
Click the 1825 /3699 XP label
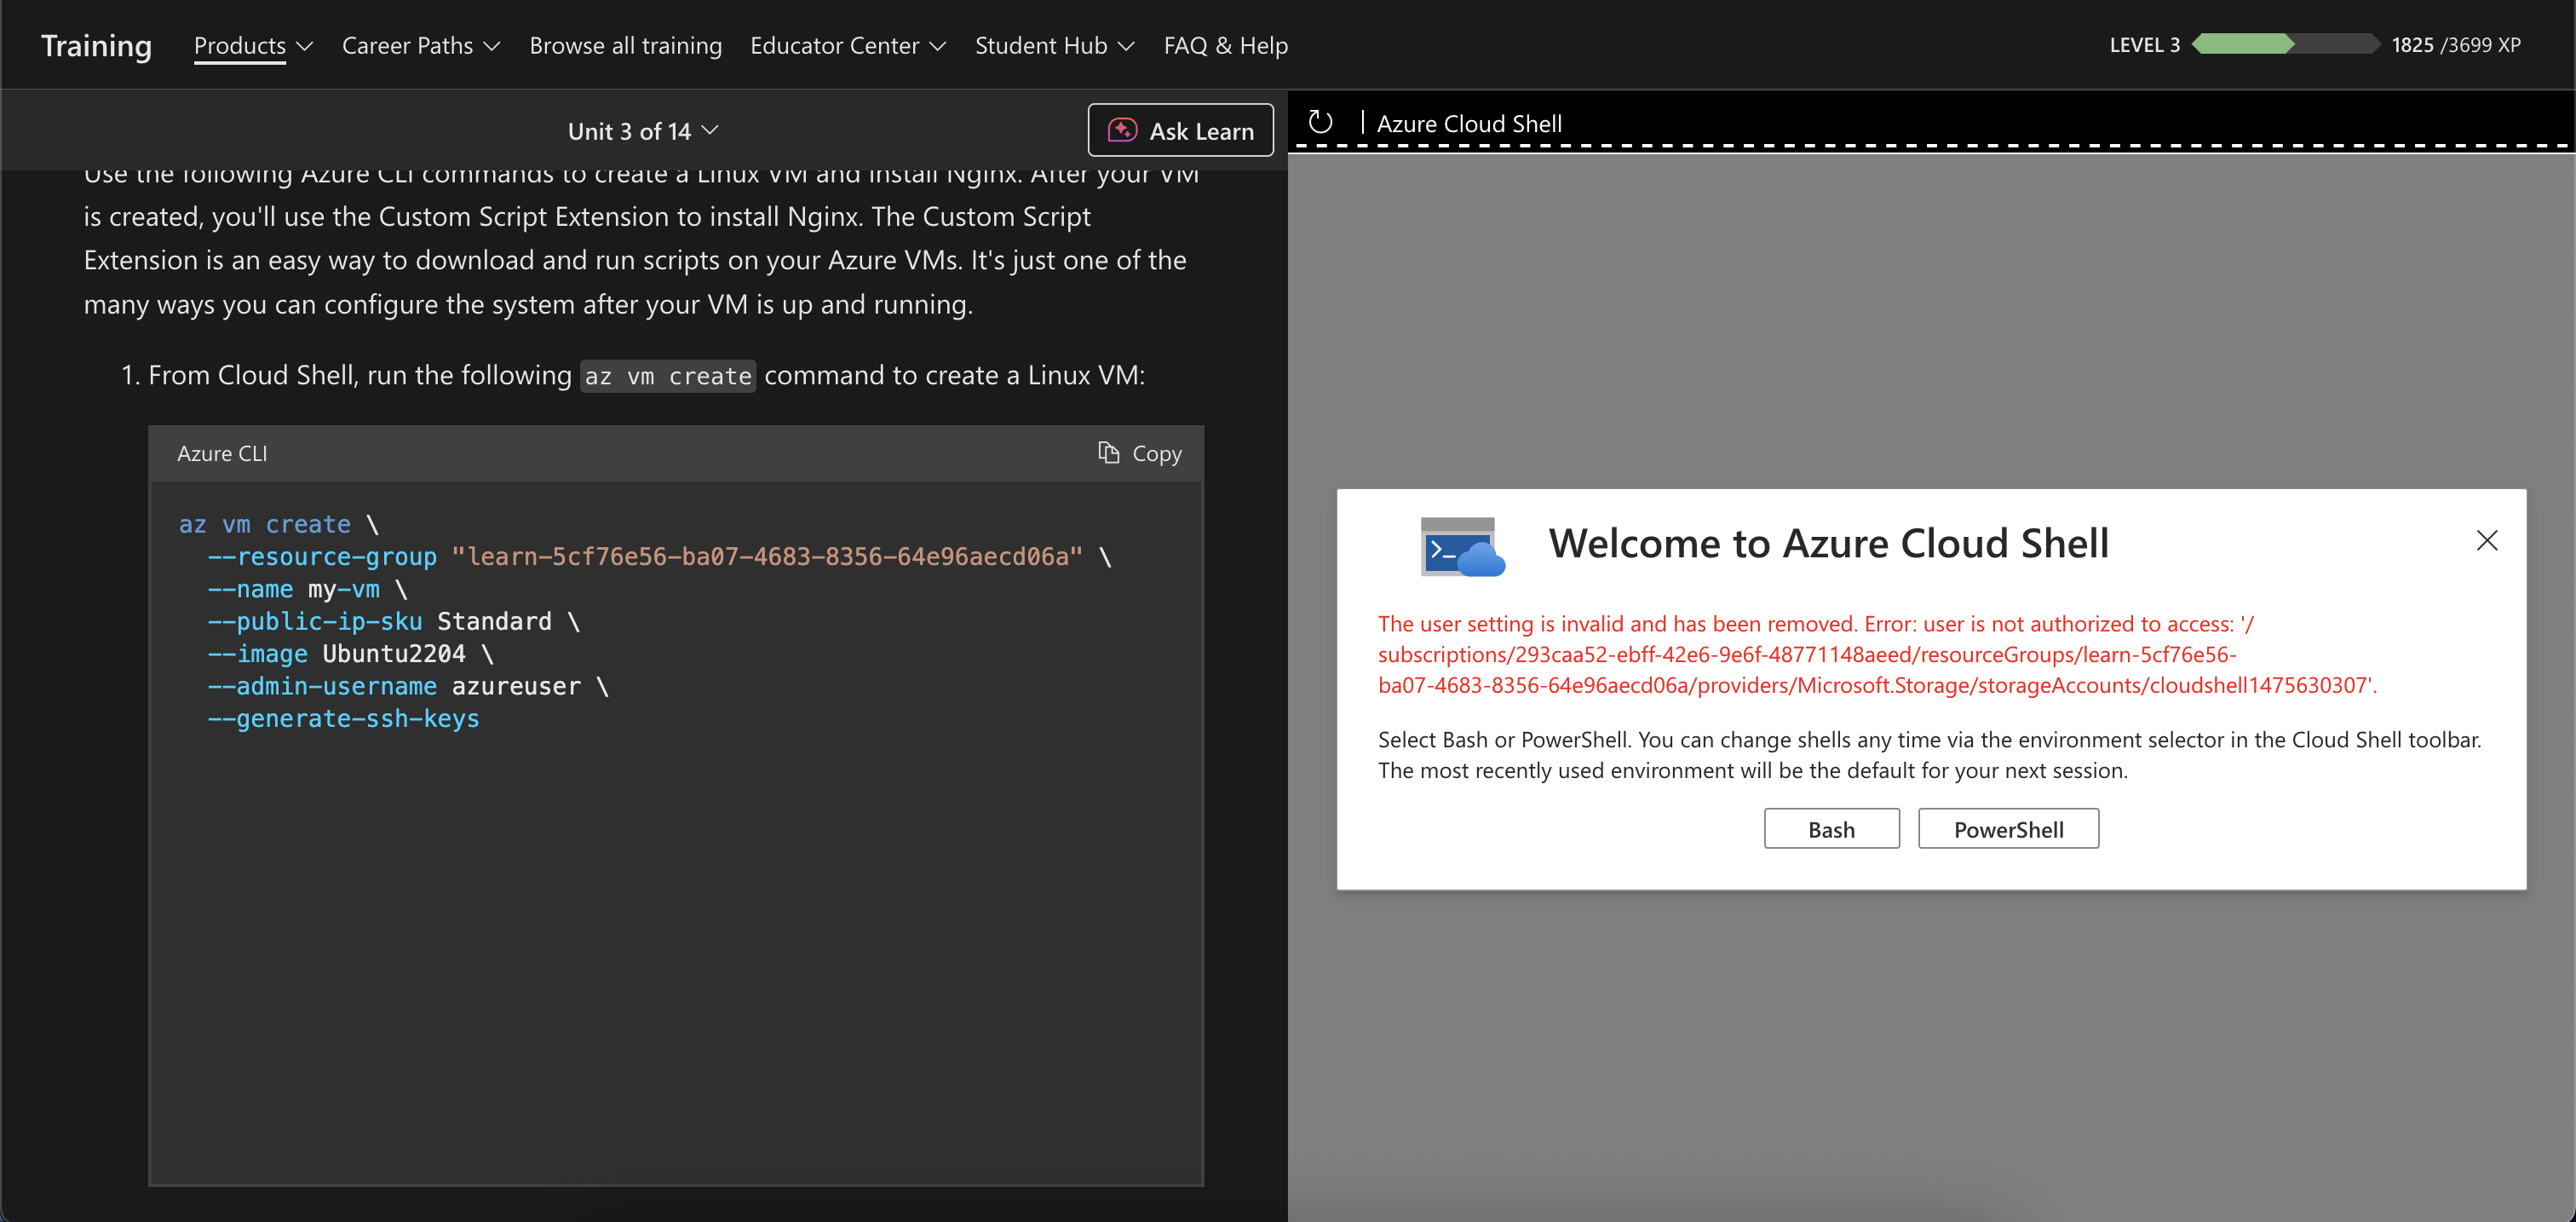(2455, 45)
